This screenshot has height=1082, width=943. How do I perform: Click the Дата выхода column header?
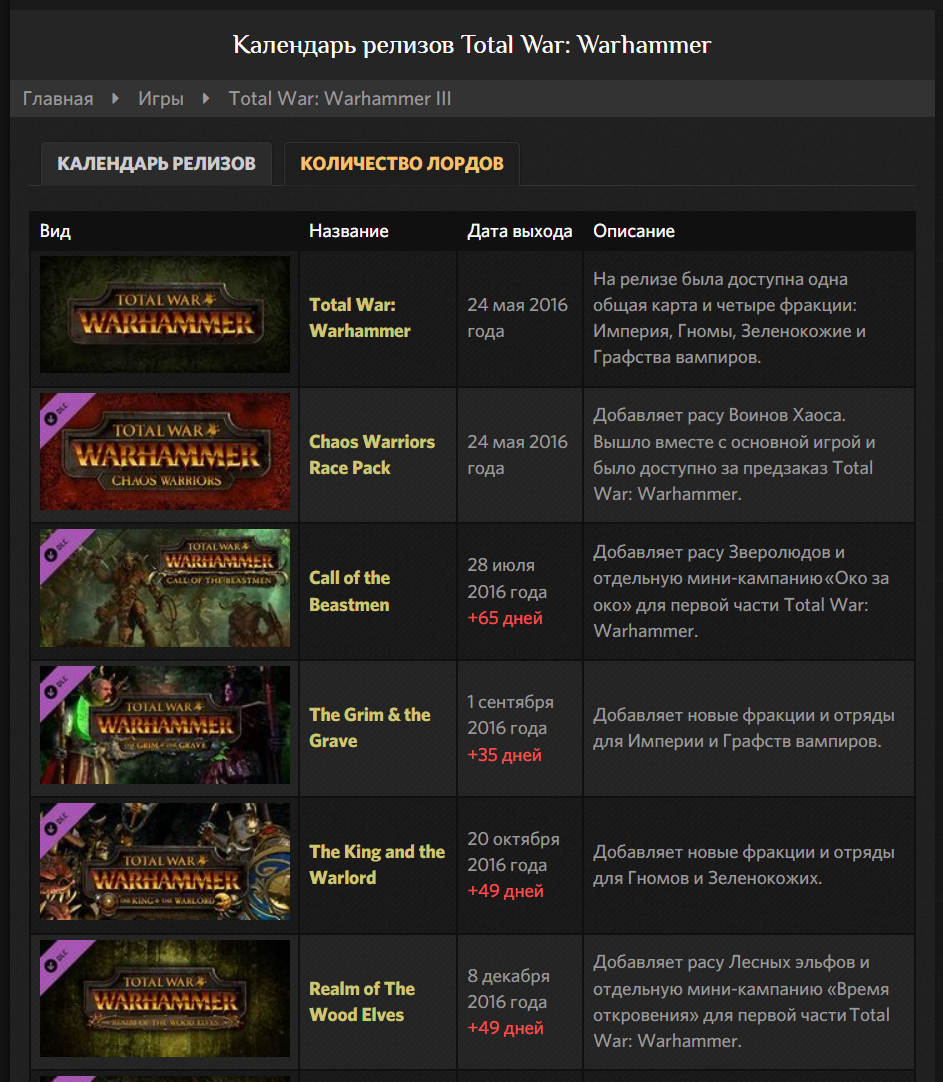click(519, 231)
